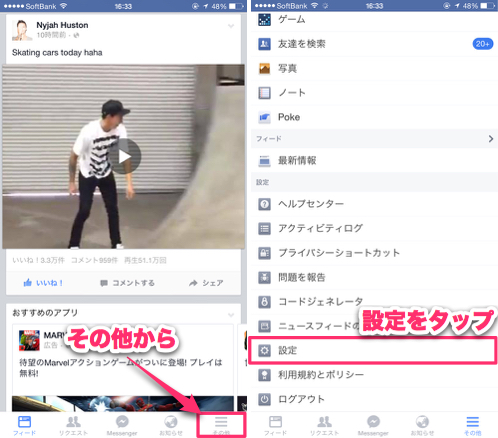This screenshot has width=498, height=438.
Task: Open 友達を検索 with 20+ badge
Action: click(374, 44)
